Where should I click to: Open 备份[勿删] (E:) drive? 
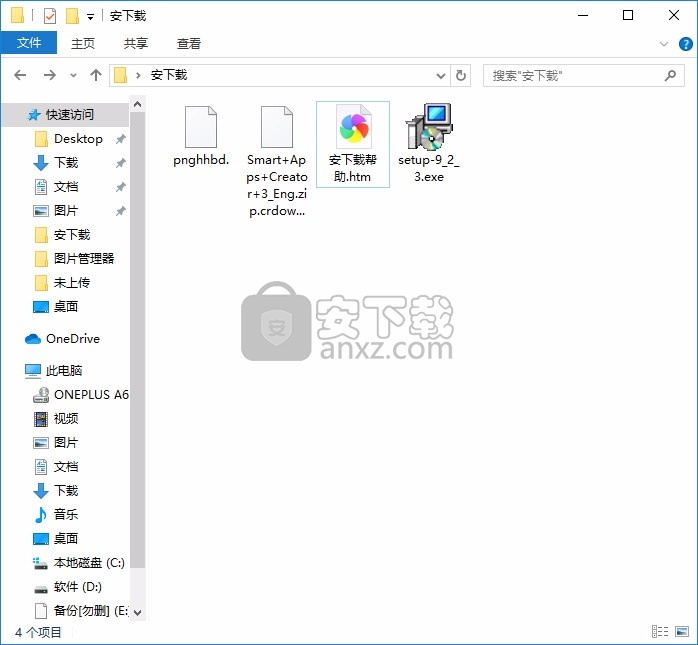(81, 611)
